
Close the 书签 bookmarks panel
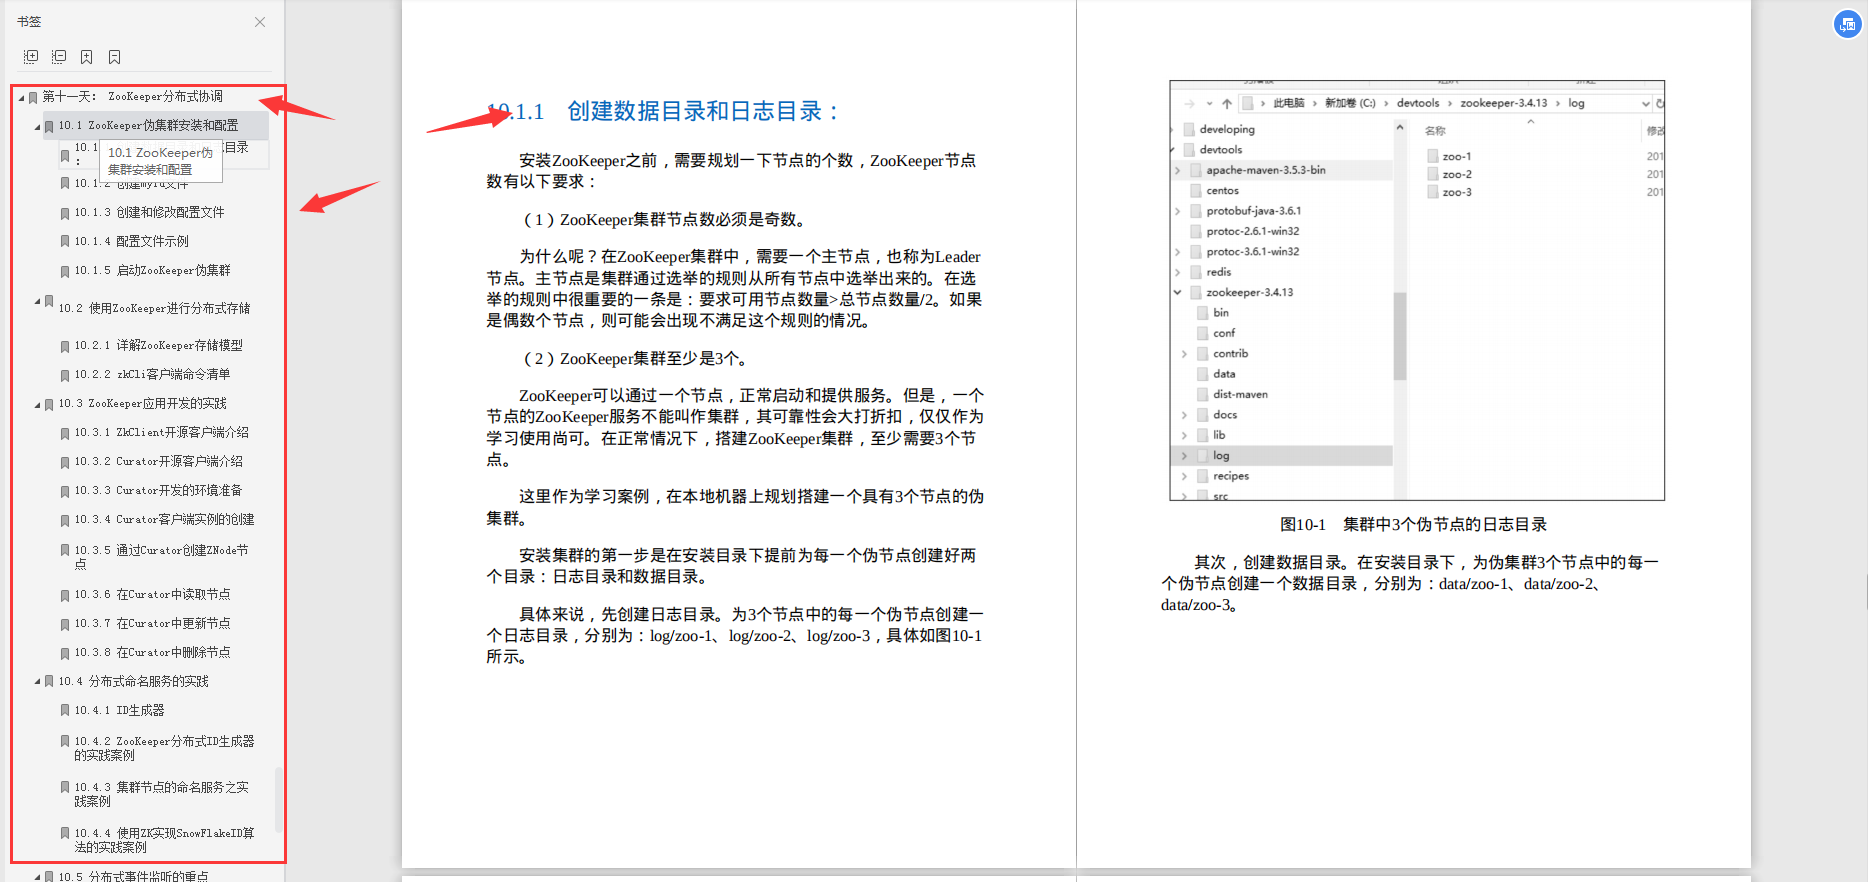260,22
